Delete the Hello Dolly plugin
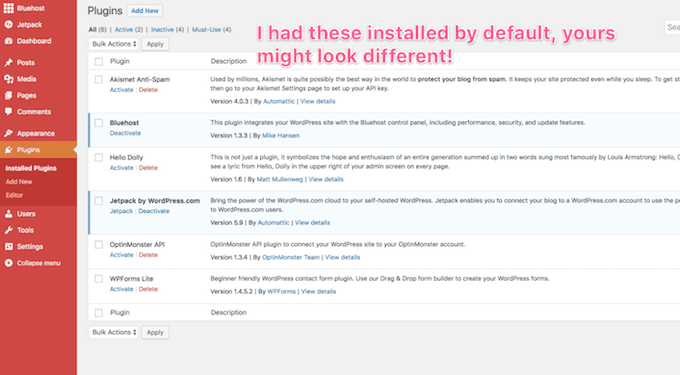 pos(148,168)
